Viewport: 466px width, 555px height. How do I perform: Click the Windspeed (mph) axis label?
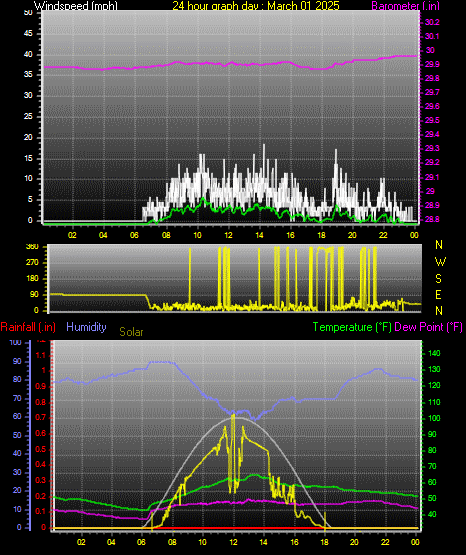point(75,6)
